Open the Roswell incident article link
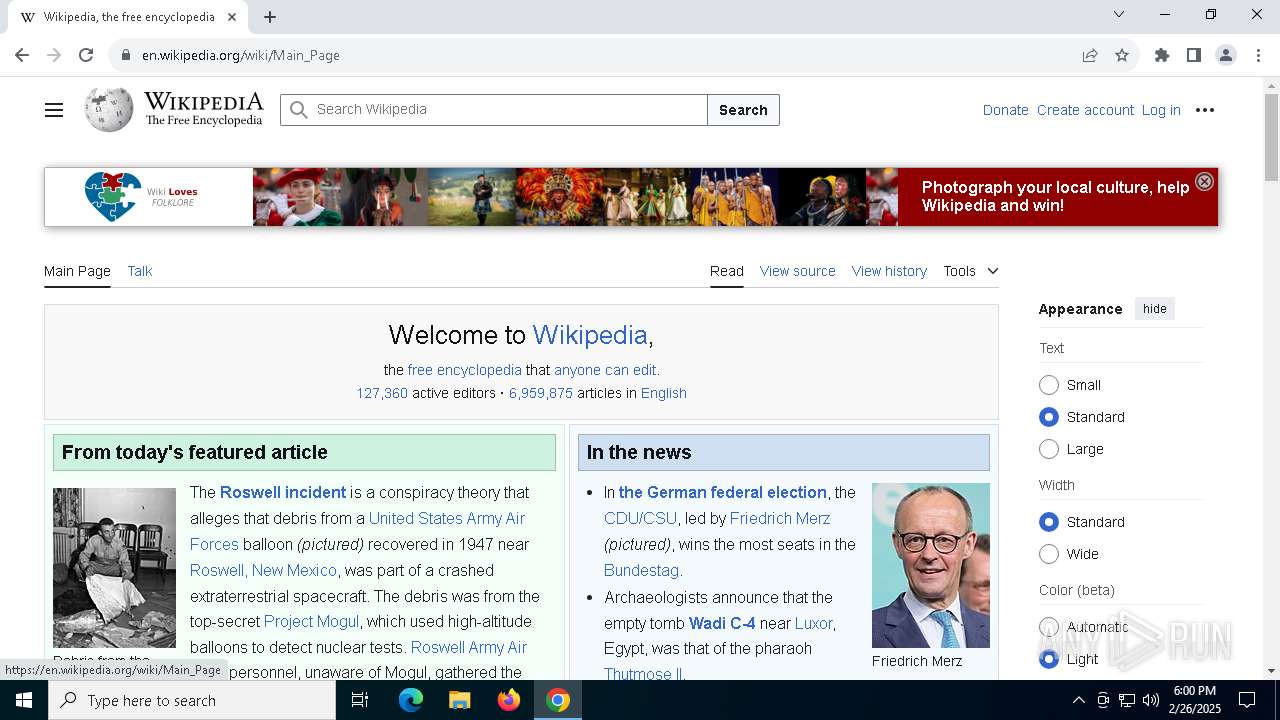The height and width of the screenshot is (720, 1280). [283, 492]
